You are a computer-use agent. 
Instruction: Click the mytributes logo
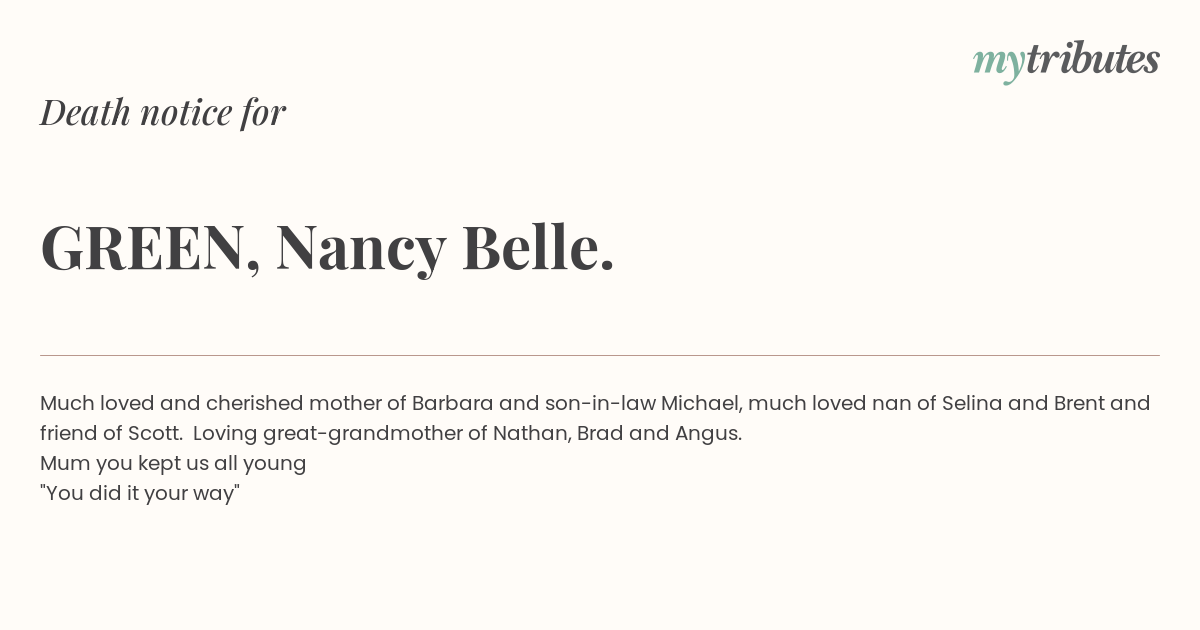coord(1066,61)
